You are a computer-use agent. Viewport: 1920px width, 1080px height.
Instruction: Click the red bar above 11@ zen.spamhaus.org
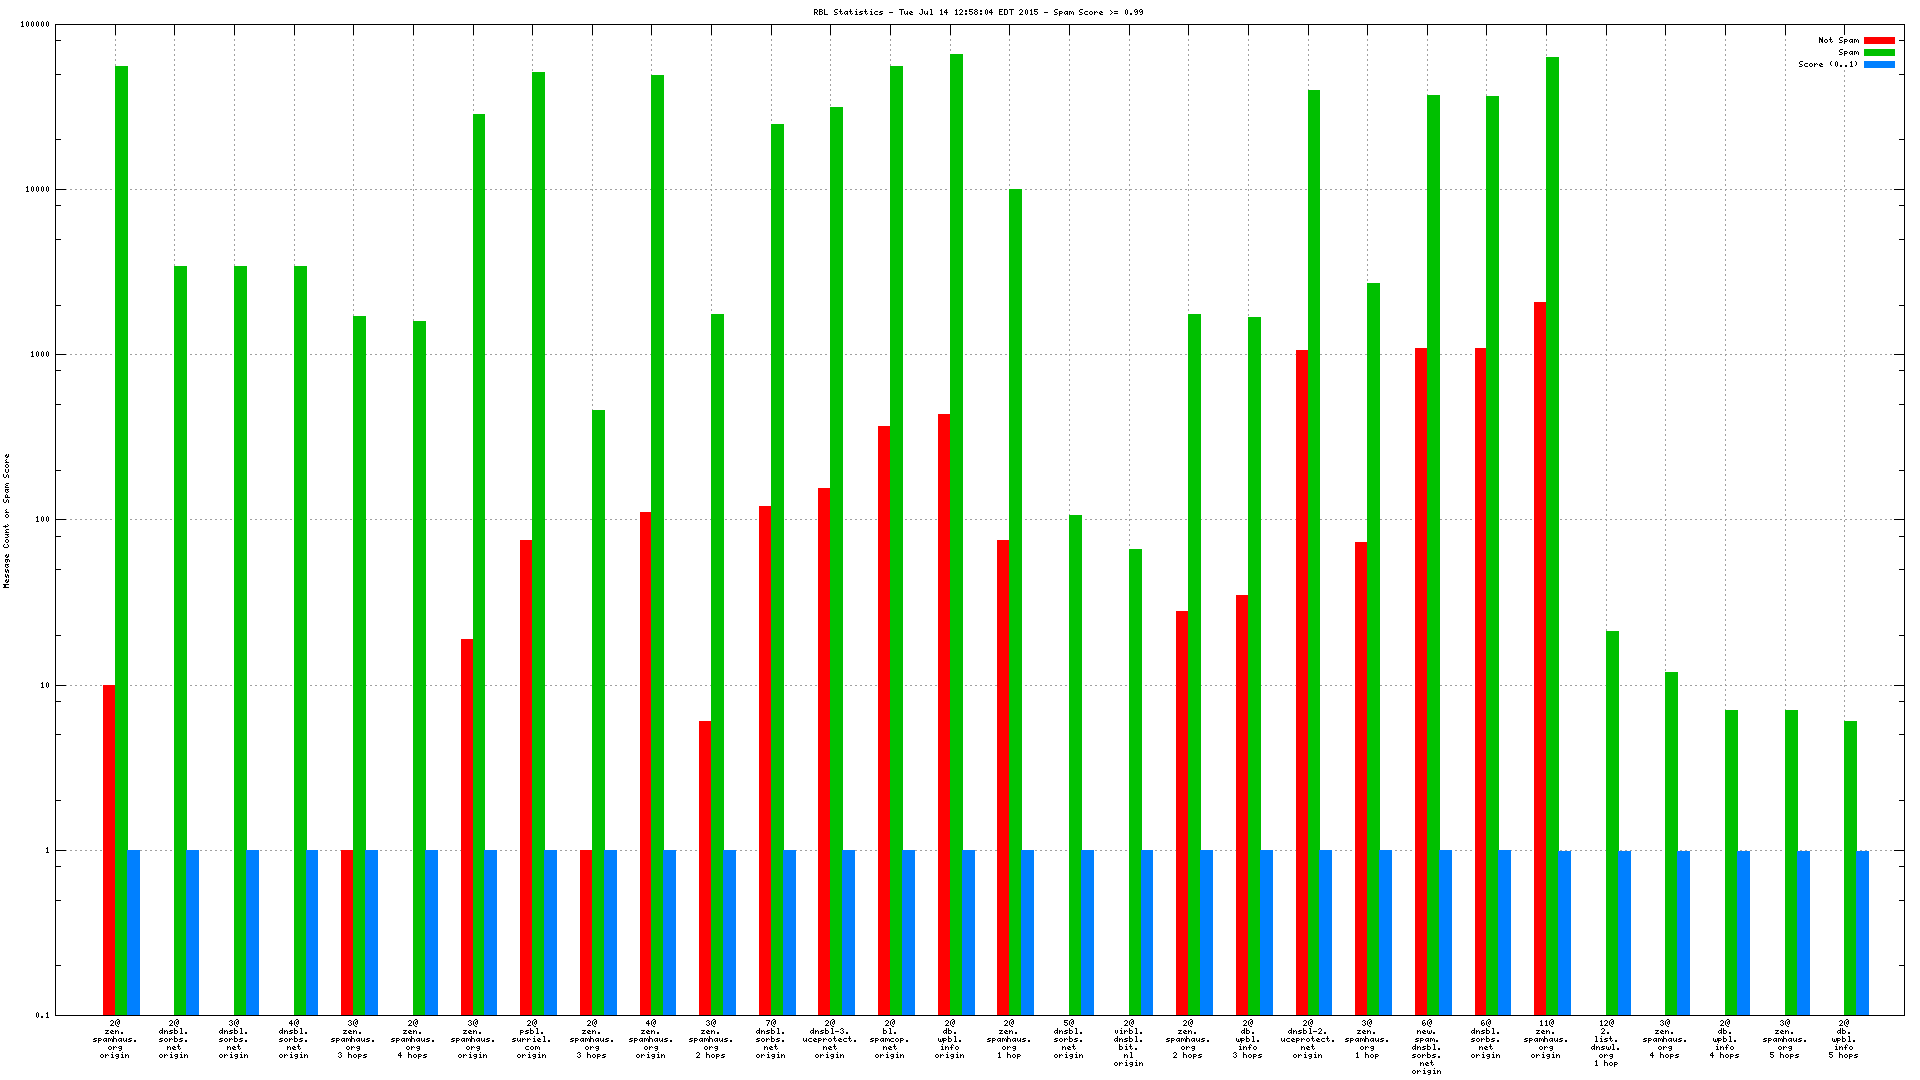1540,650
